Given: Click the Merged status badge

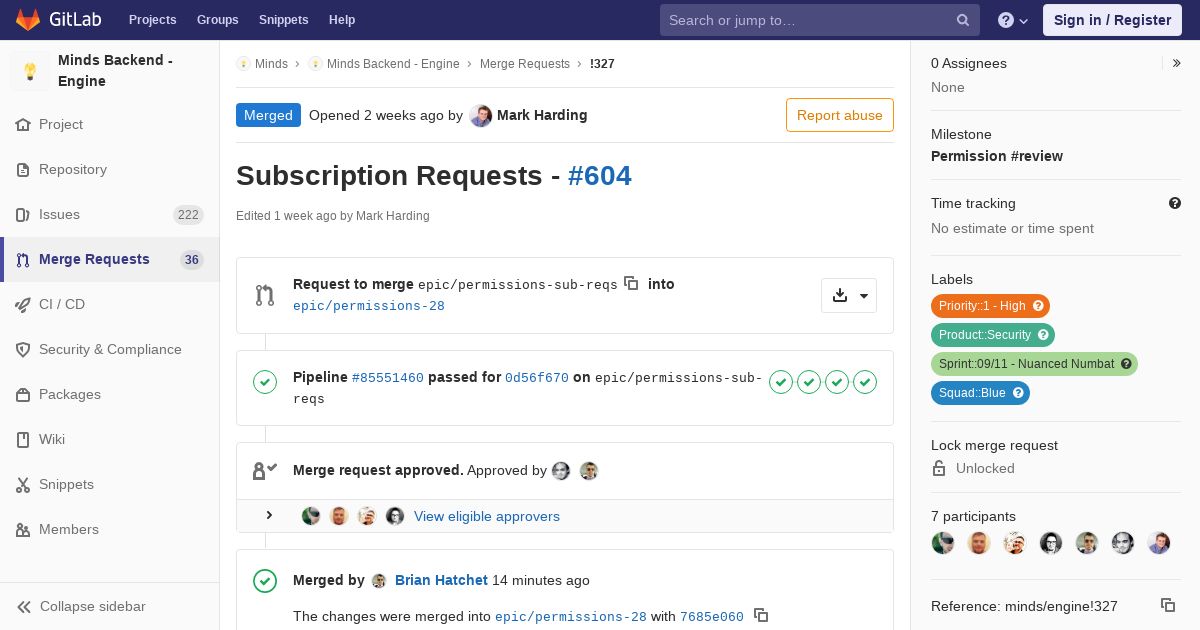Looking at the screenshot, I should coord(268,115).
